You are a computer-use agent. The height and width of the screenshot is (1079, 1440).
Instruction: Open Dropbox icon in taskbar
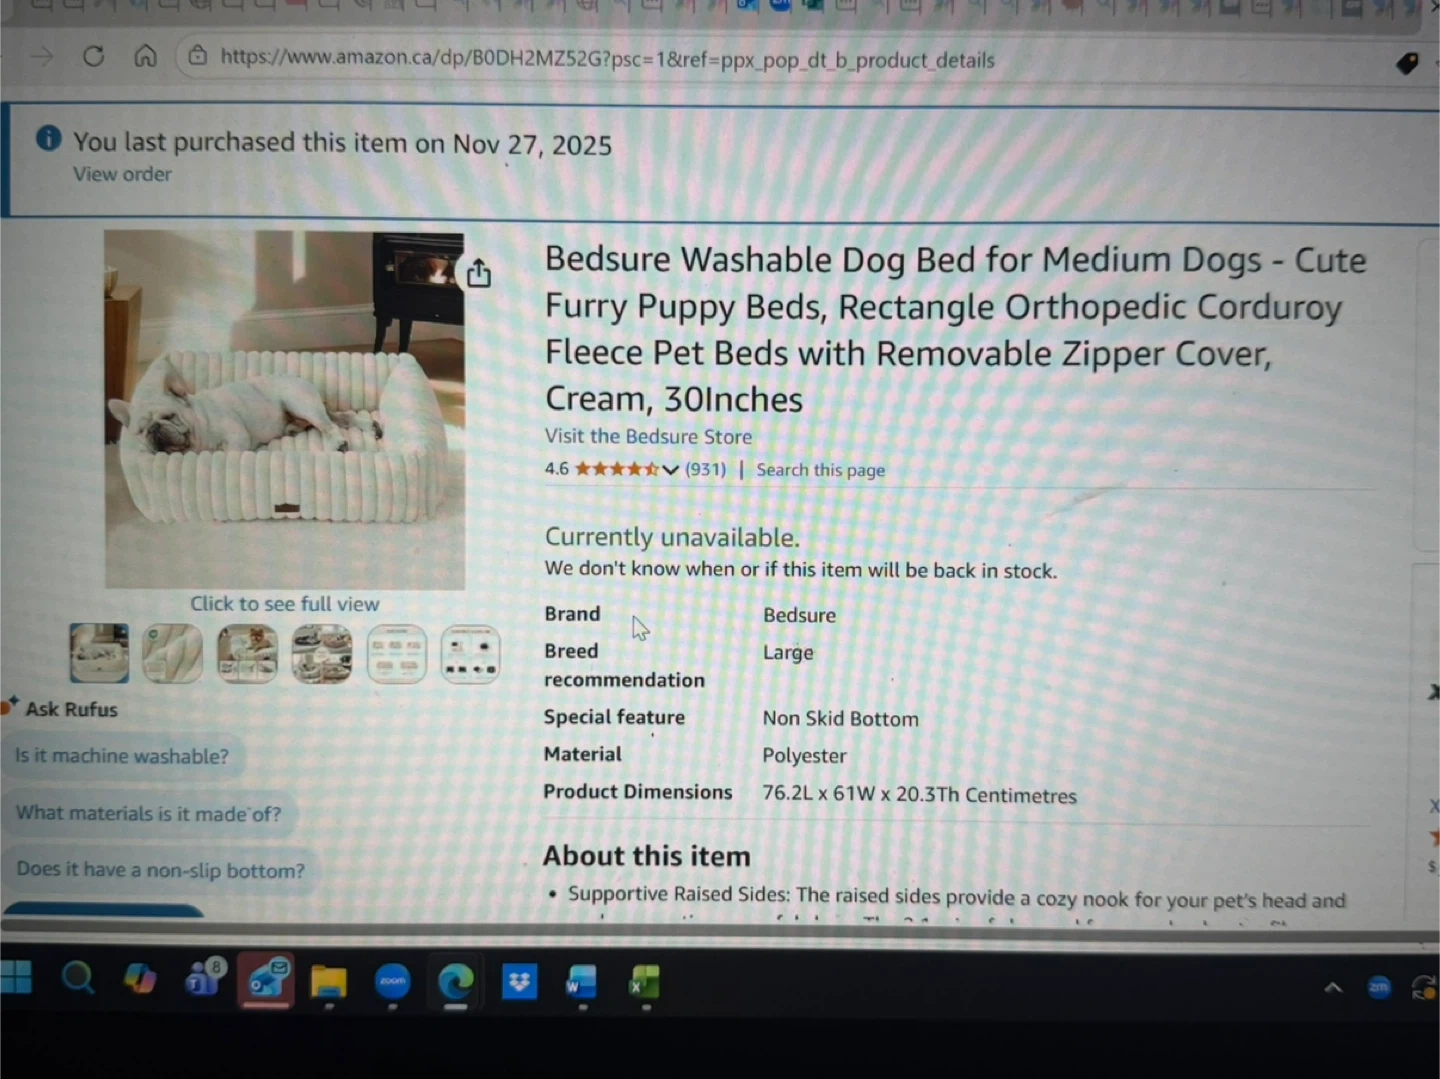pos(519,982)
